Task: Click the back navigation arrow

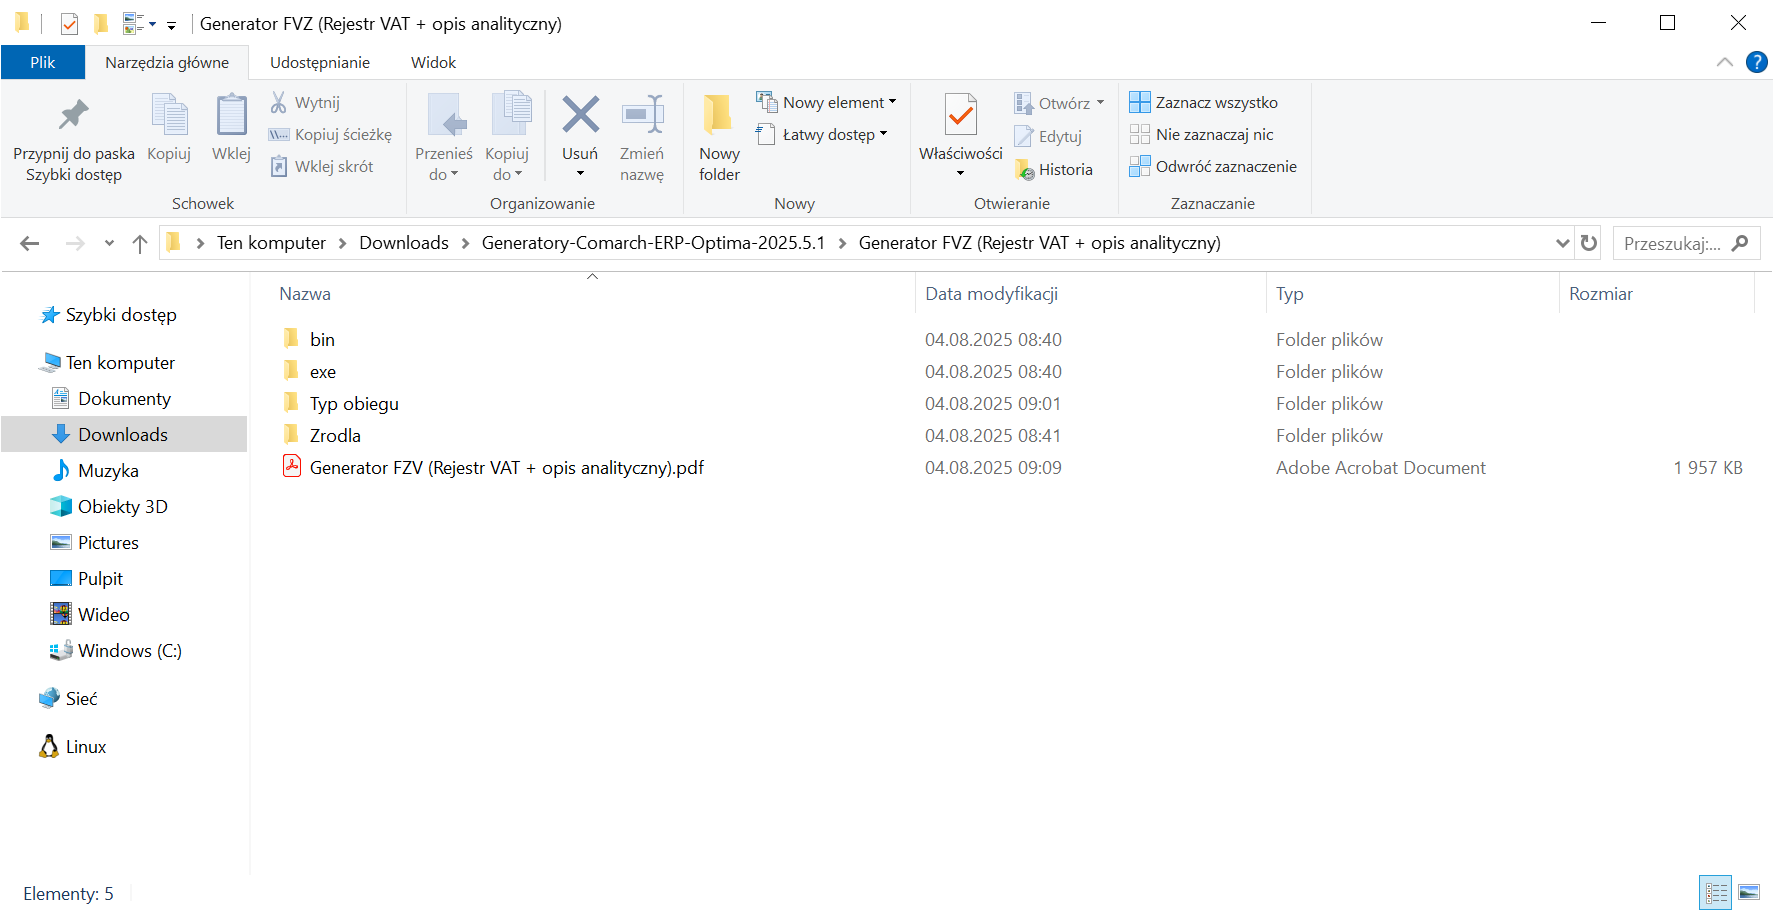Action: pos(30,243)
